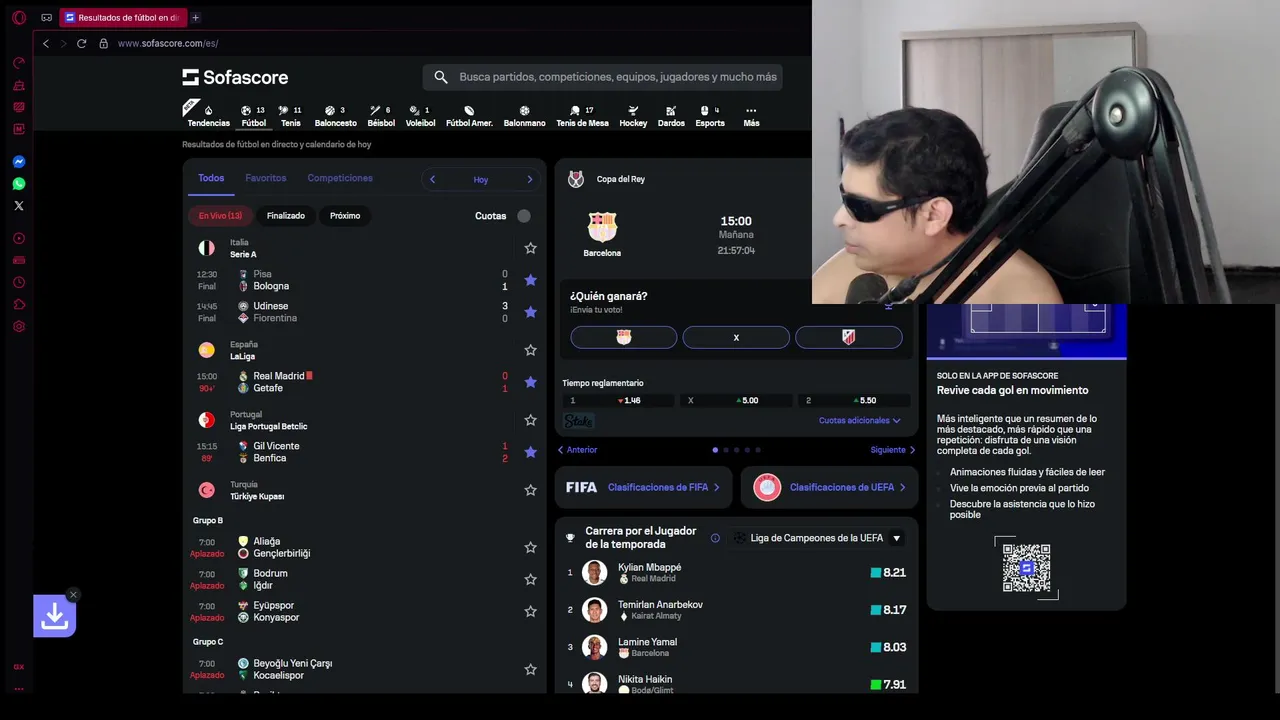Image resolution: width=1280 pixels, height=720 pixels.
Task: Open the Extensions cube icon in sidebar
Action: (x=19, y=304)
